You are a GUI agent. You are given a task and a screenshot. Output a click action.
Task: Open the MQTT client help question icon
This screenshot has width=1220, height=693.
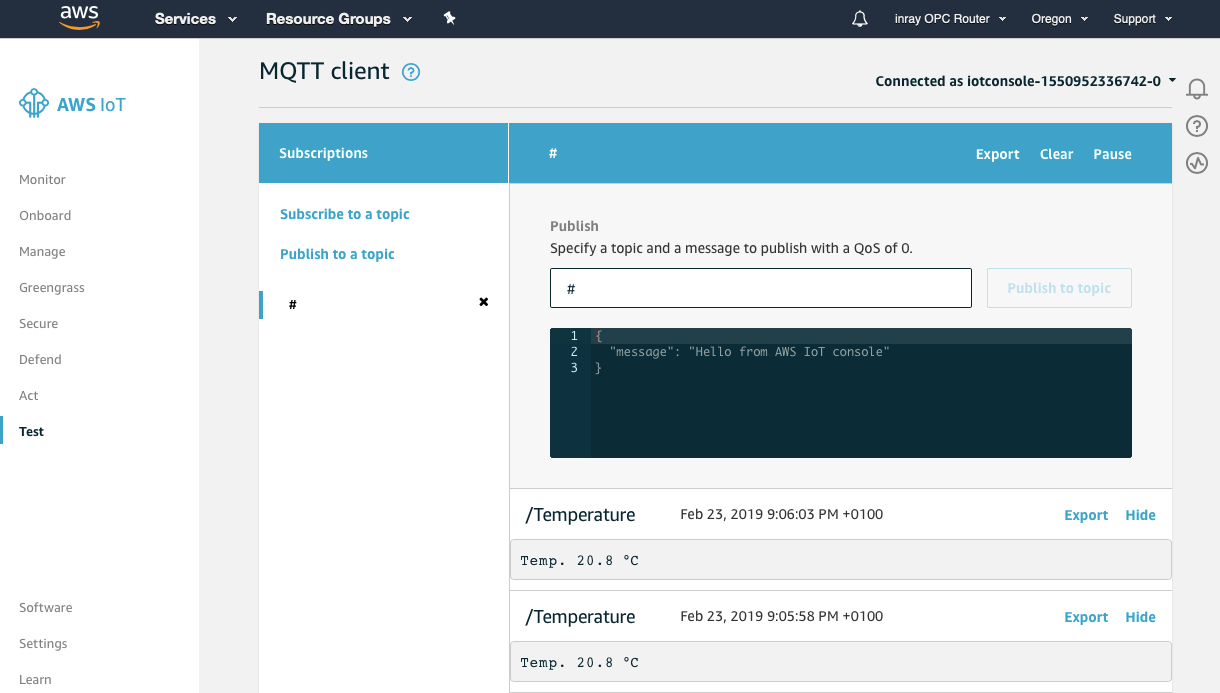click(x=411, y=72)
